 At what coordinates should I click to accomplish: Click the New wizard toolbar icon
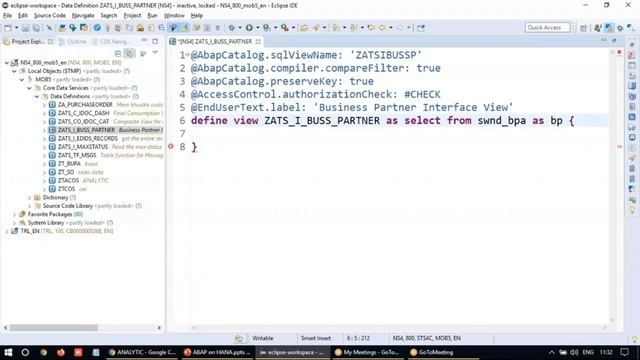point(8,28)
